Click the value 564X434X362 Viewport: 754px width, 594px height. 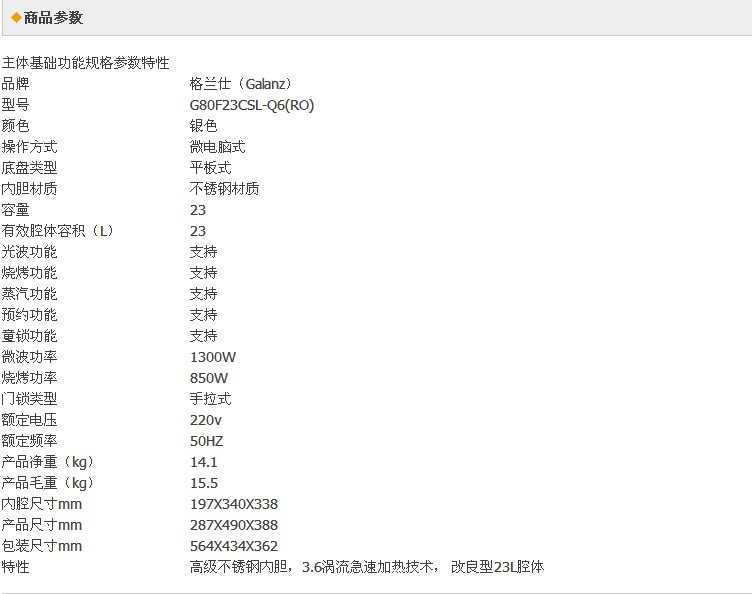click(x=234, y=546)
